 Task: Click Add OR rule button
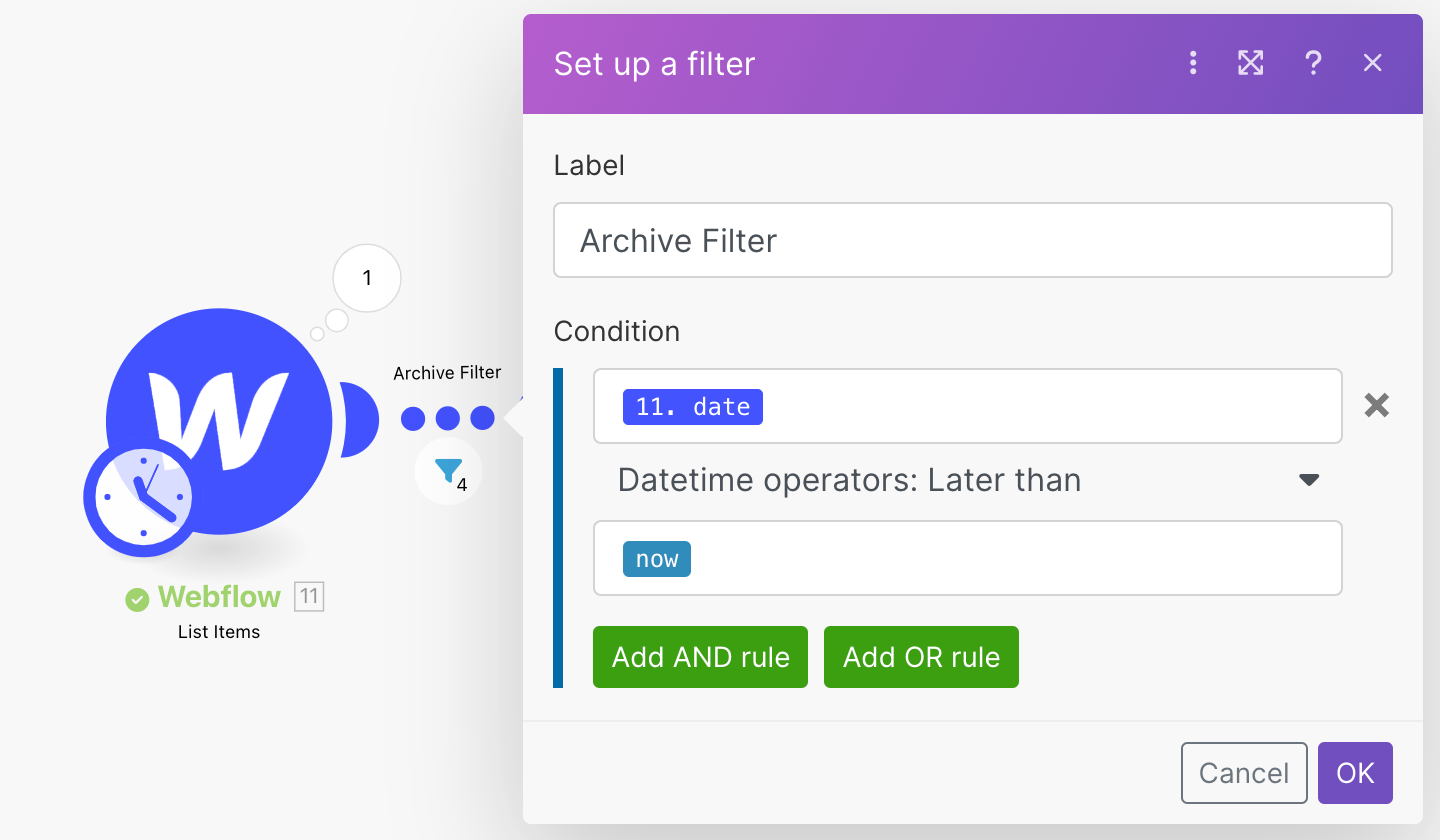pos(921,657)
